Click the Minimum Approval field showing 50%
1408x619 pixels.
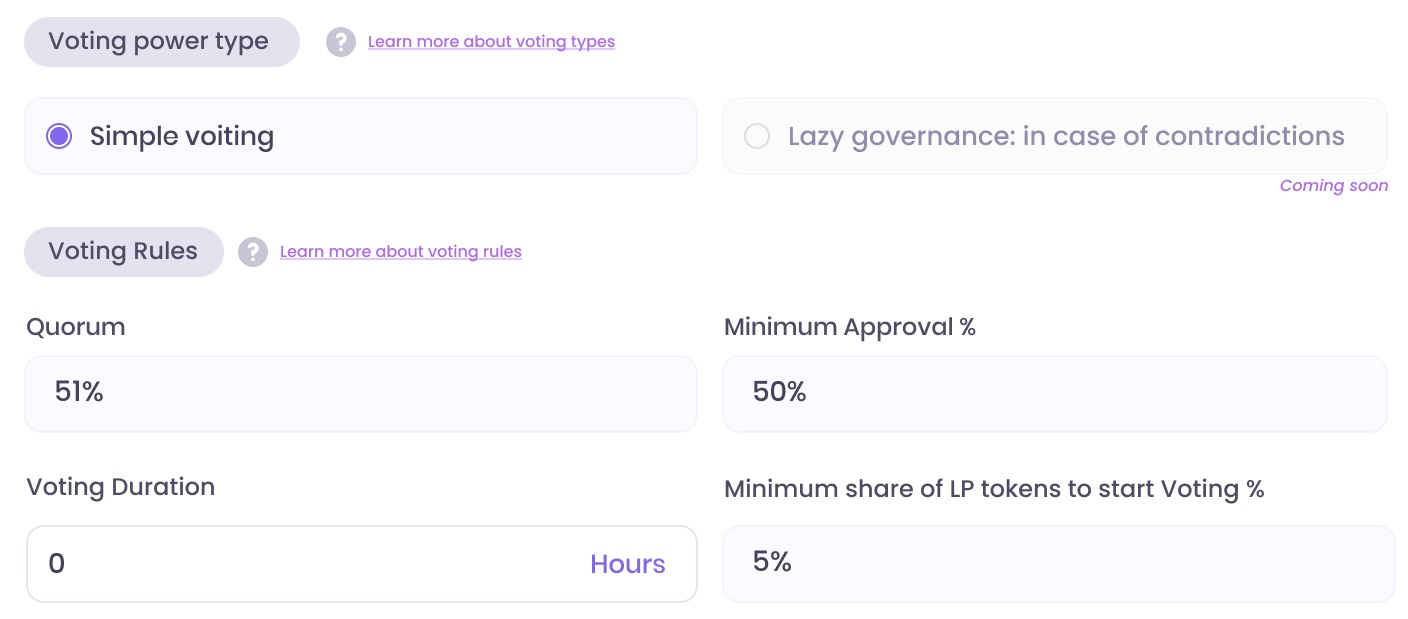(1054, 393)
